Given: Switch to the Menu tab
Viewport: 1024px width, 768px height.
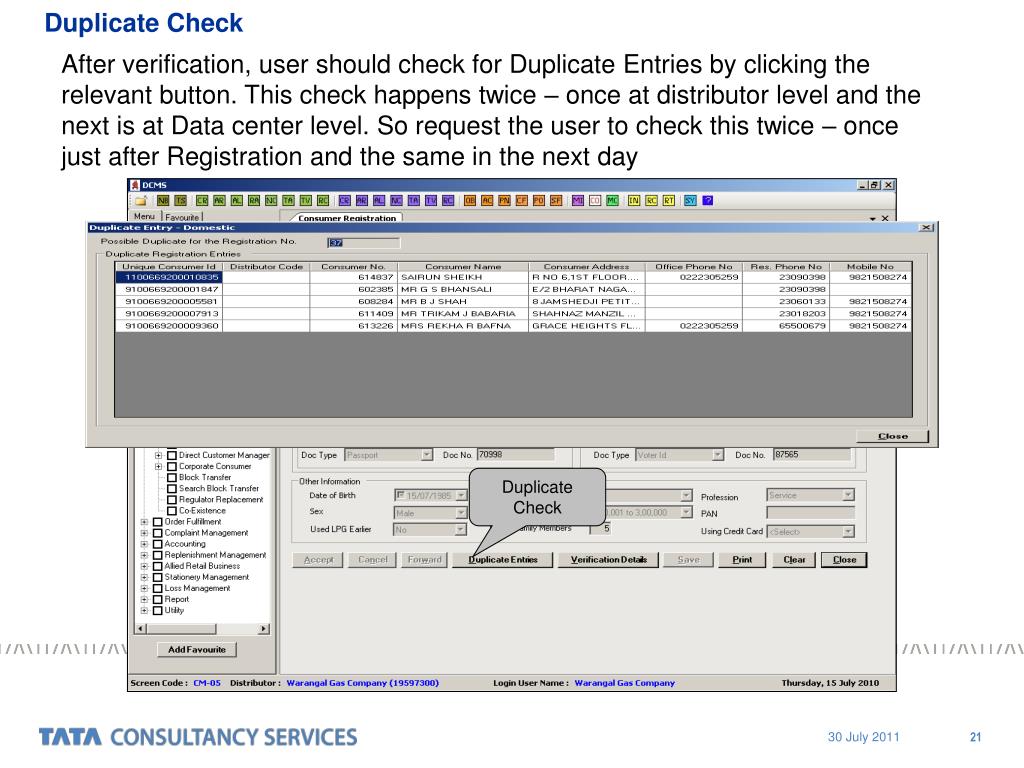Looking at the screenshot, I should click(144, 216).
